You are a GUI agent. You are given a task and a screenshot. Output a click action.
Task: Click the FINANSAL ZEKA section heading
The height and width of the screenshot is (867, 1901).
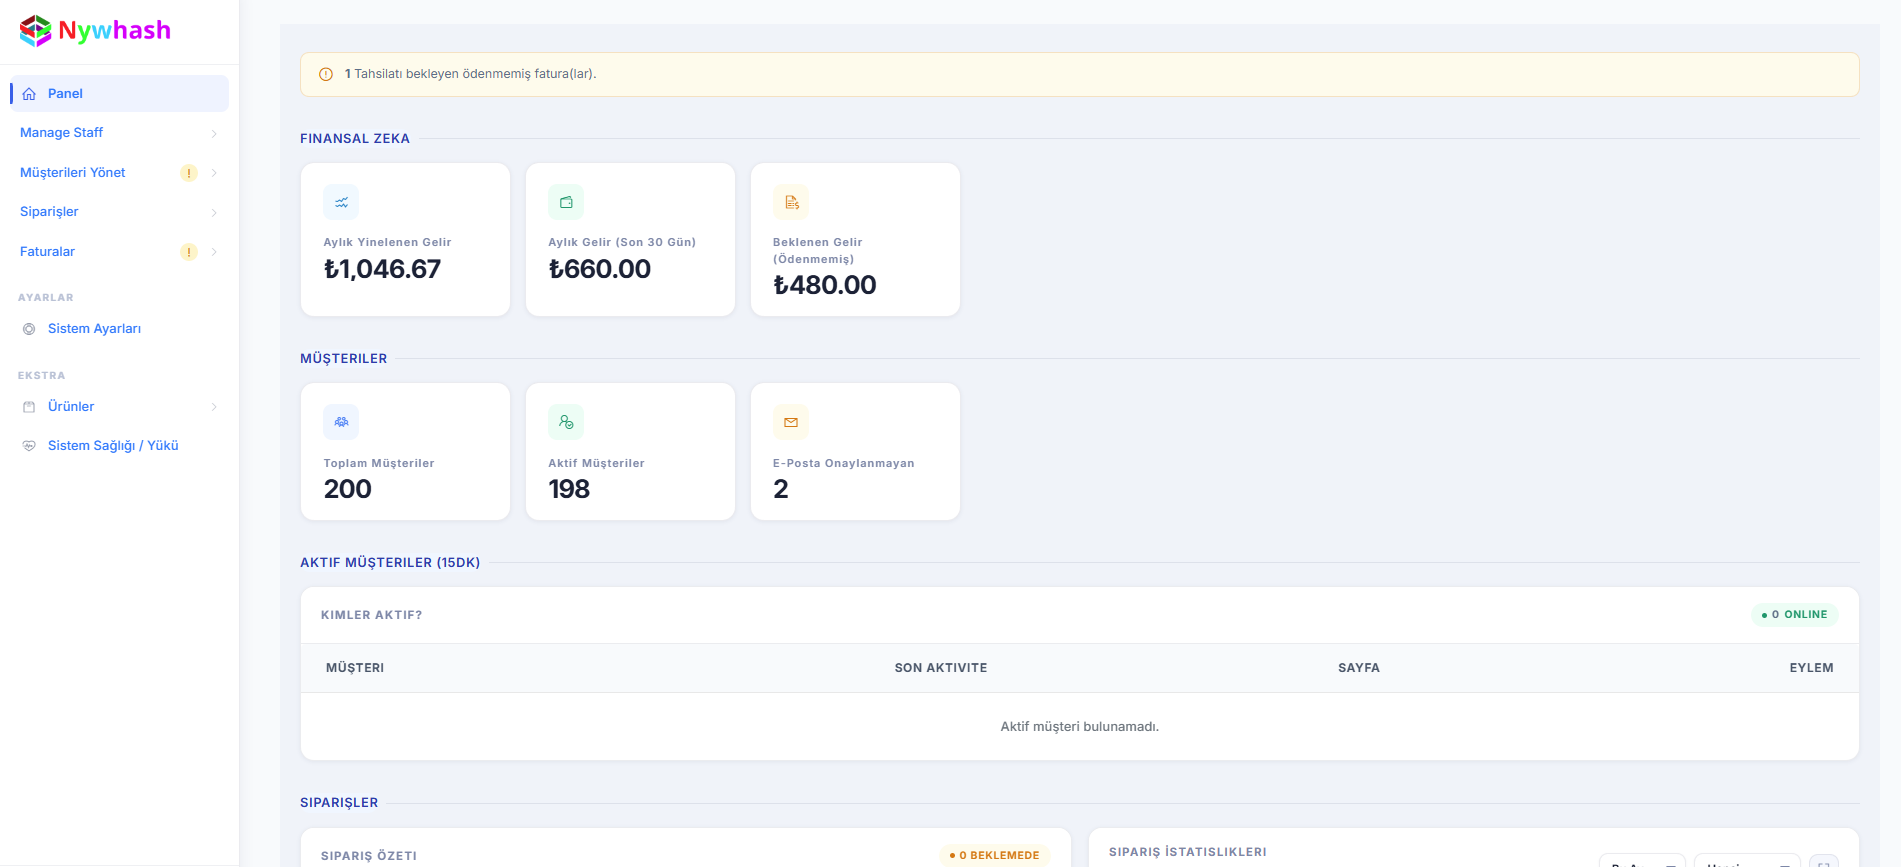point(355,139)
